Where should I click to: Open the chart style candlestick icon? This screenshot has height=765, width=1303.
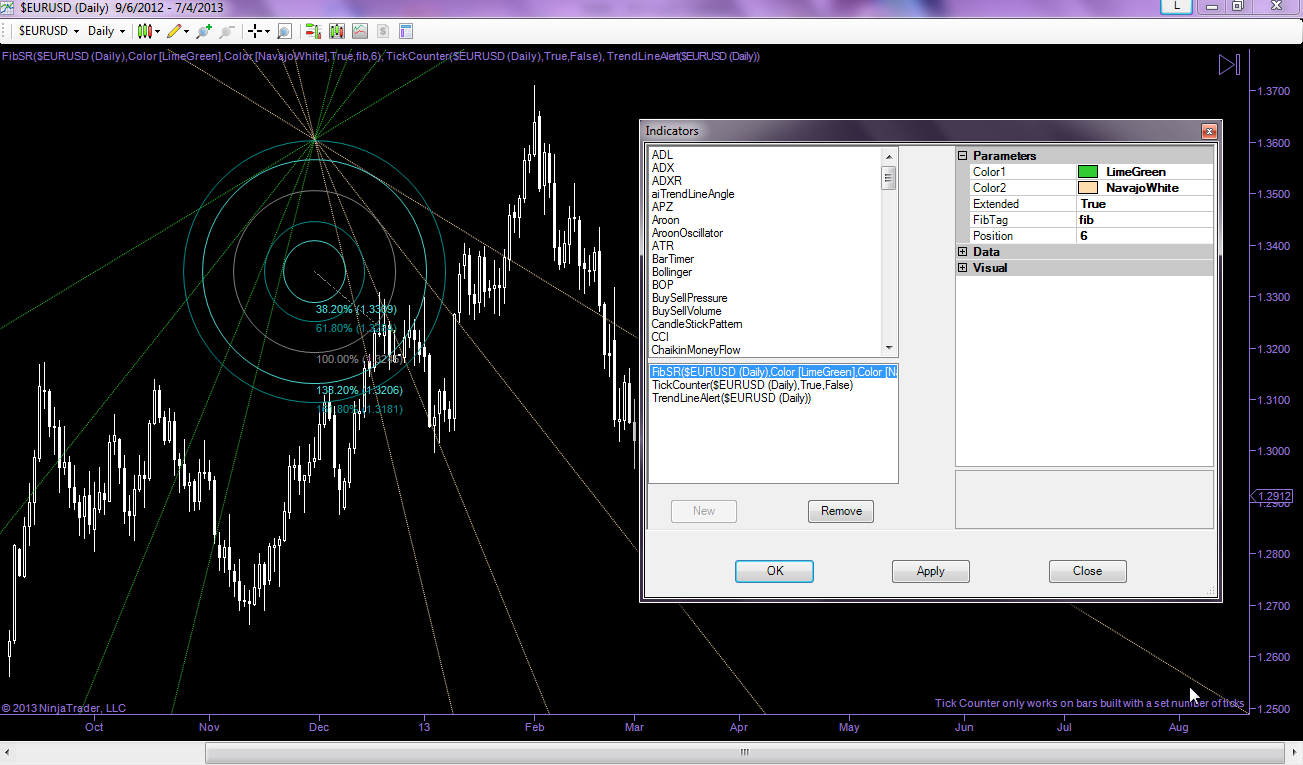(145, 31)
